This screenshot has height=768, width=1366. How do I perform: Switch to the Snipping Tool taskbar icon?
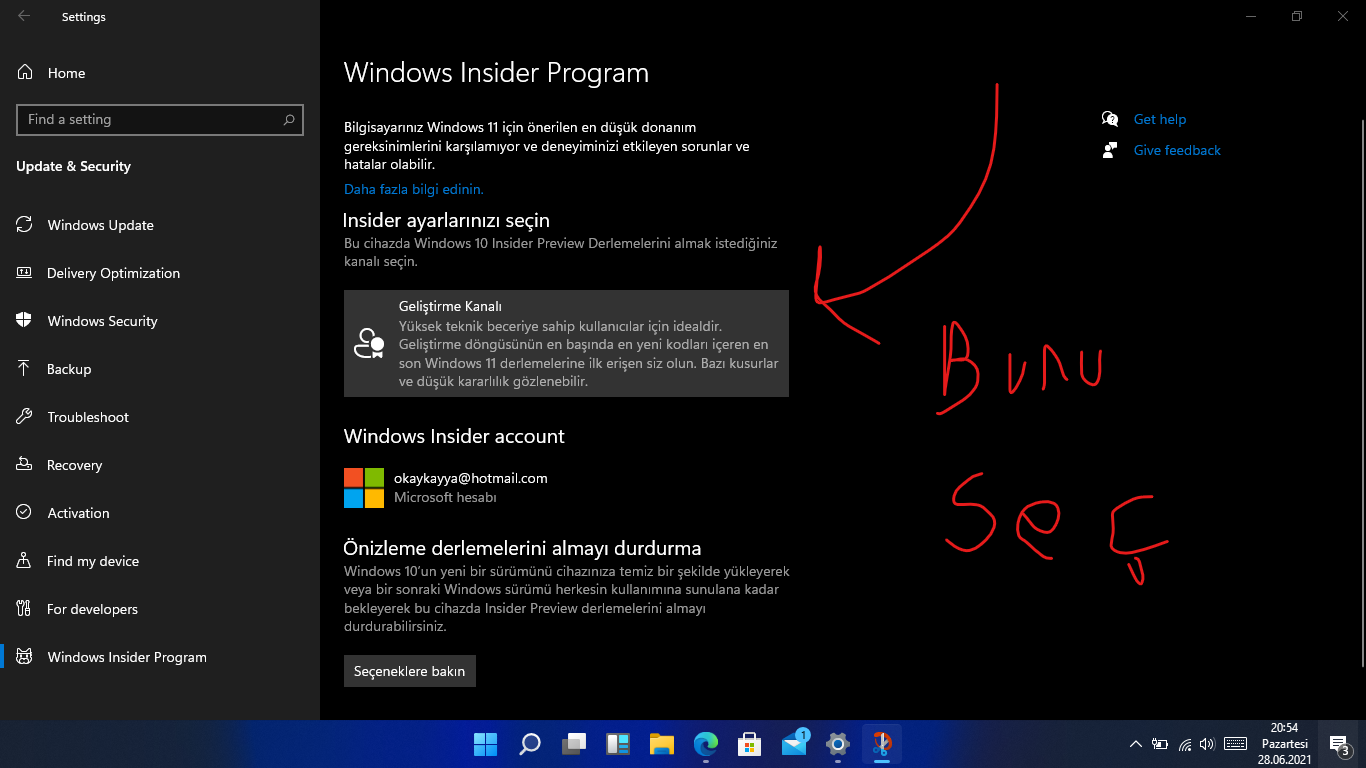[x=882, y=744]
